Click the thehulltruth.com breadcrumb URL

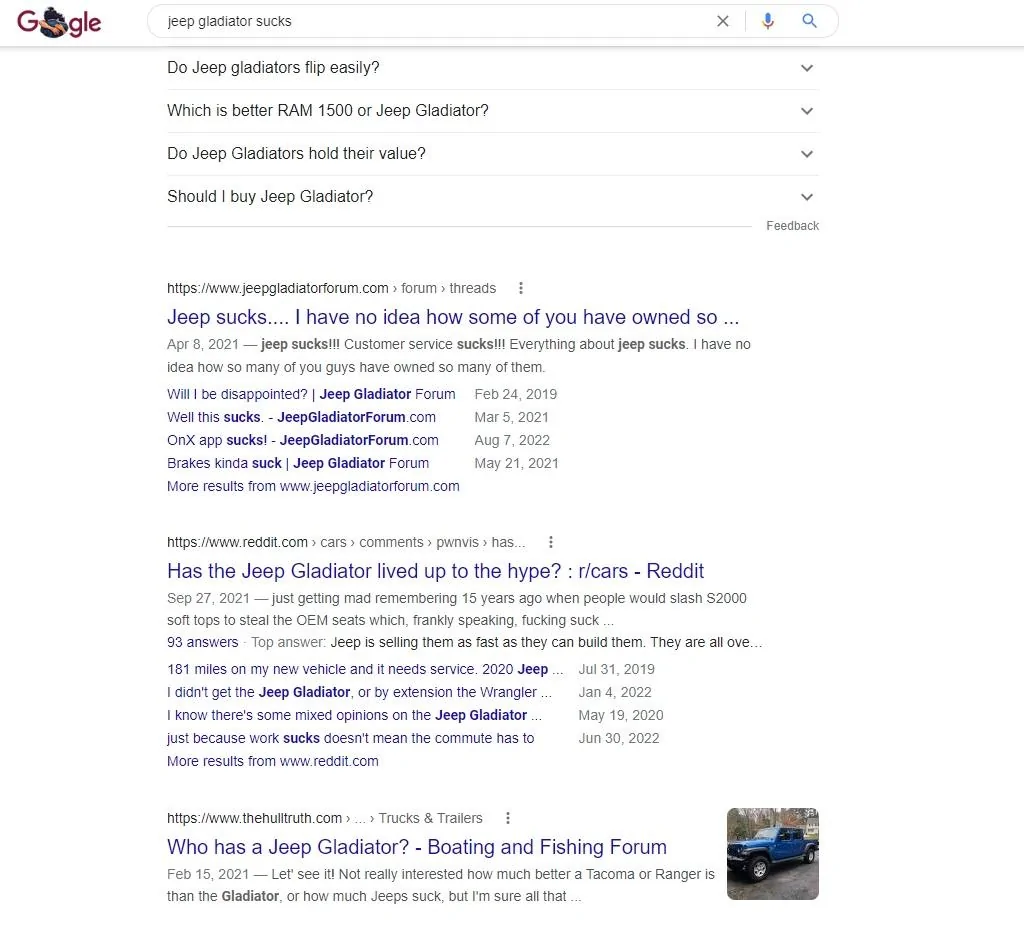[x=325, y=818]
